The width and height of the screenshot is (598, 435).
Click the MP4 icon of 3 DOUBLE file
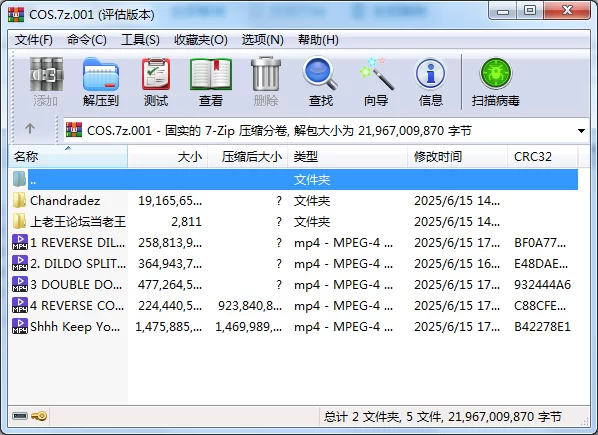click(19, 284)
